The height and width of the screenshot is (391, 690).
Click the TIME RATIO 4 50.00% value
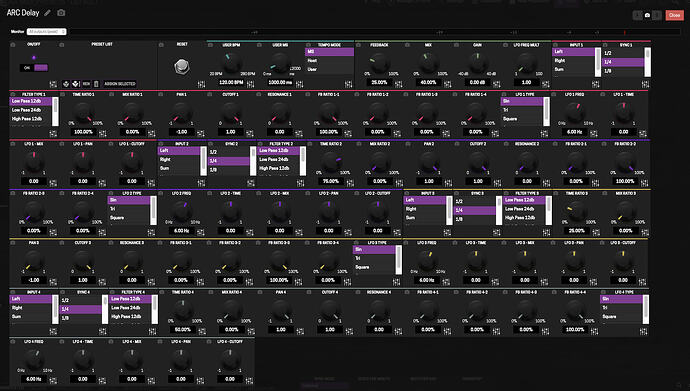coord(183,329)
